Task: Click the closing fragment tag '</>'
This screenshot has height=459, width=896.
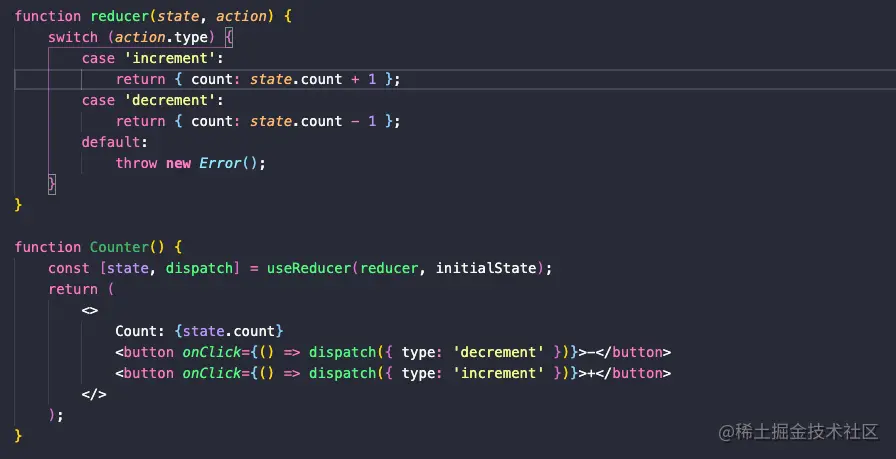Action: coord(94,394)
